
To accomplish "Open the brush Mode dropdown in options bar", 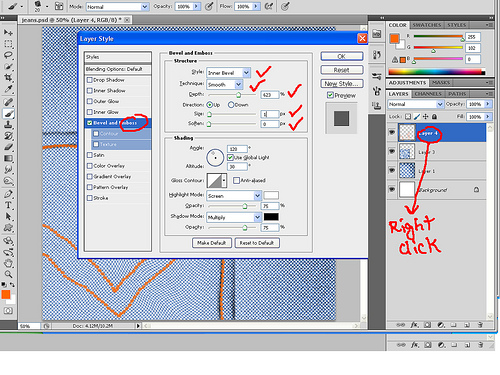I will tap(117, 7).
